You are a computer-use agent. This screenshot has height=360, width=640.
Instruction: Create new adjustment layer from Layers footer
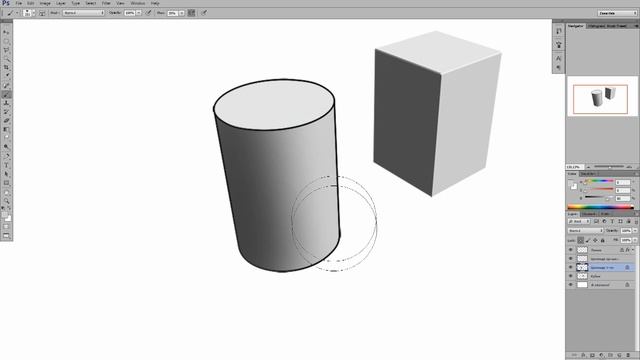click(x=601, y=356)
